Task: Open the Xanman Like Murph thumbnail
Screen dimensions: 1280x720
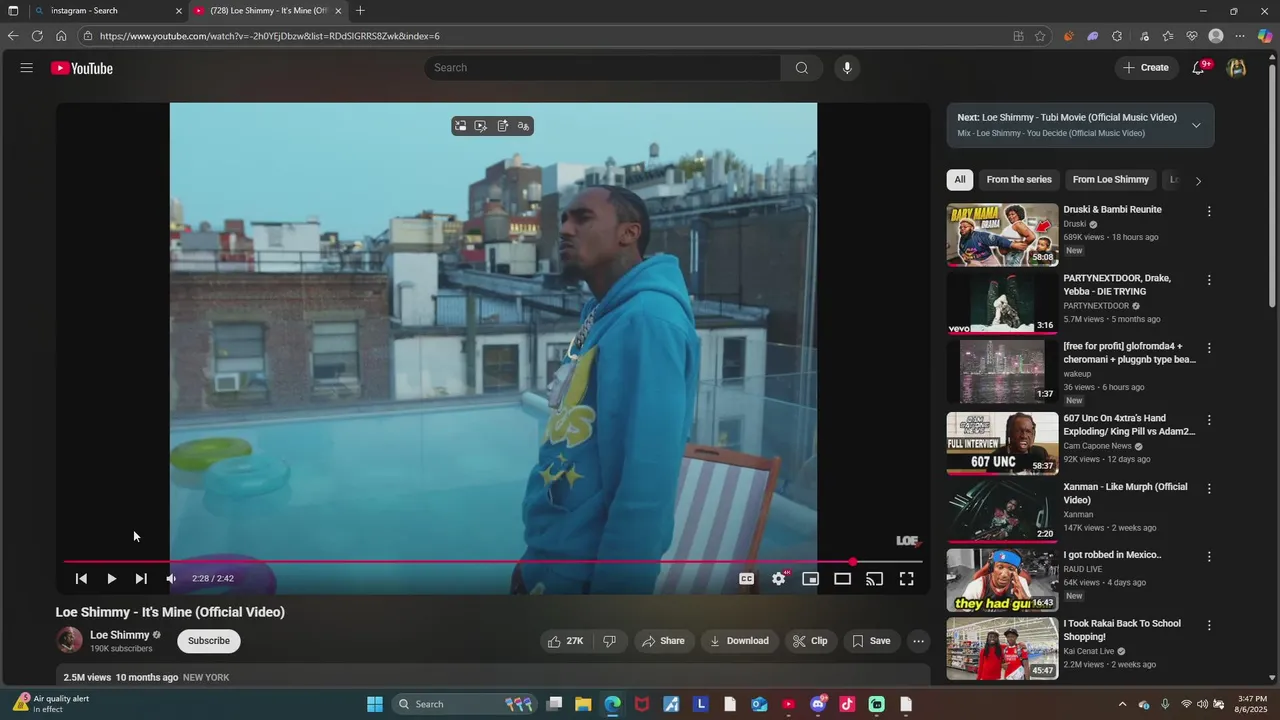Action: [x=1002, y=512]
